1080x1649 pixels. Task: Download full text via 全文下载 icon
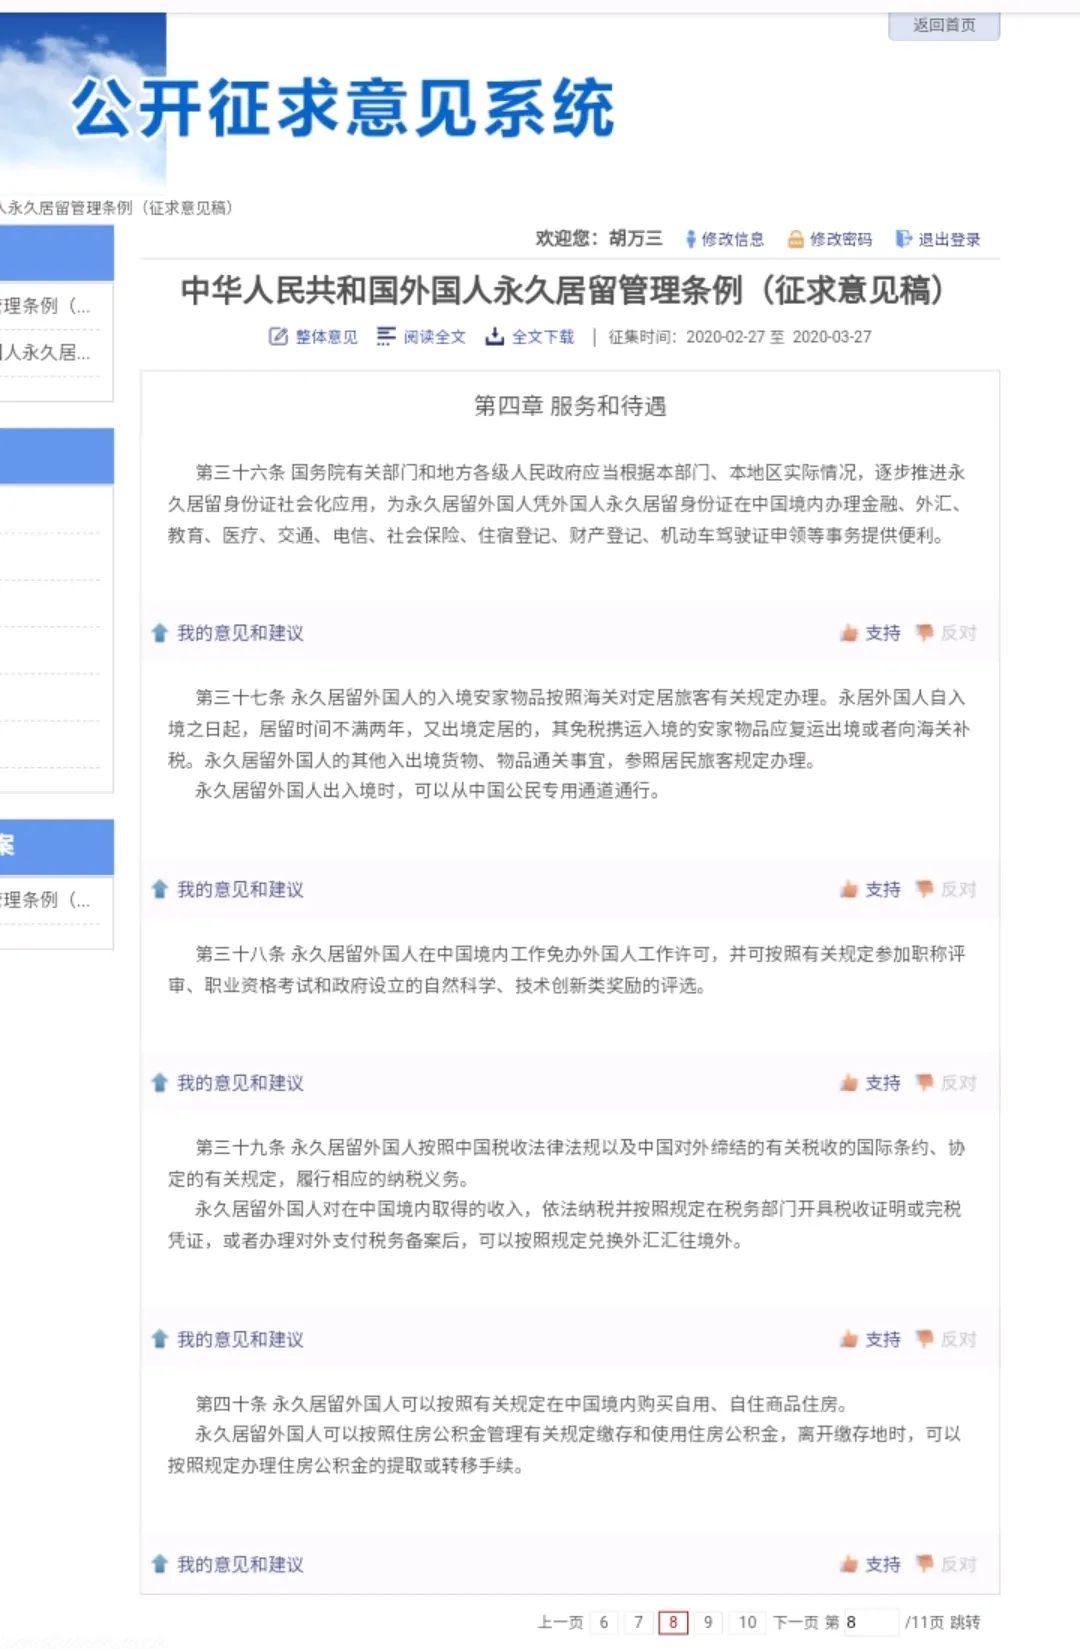click(x=494, y=337)
